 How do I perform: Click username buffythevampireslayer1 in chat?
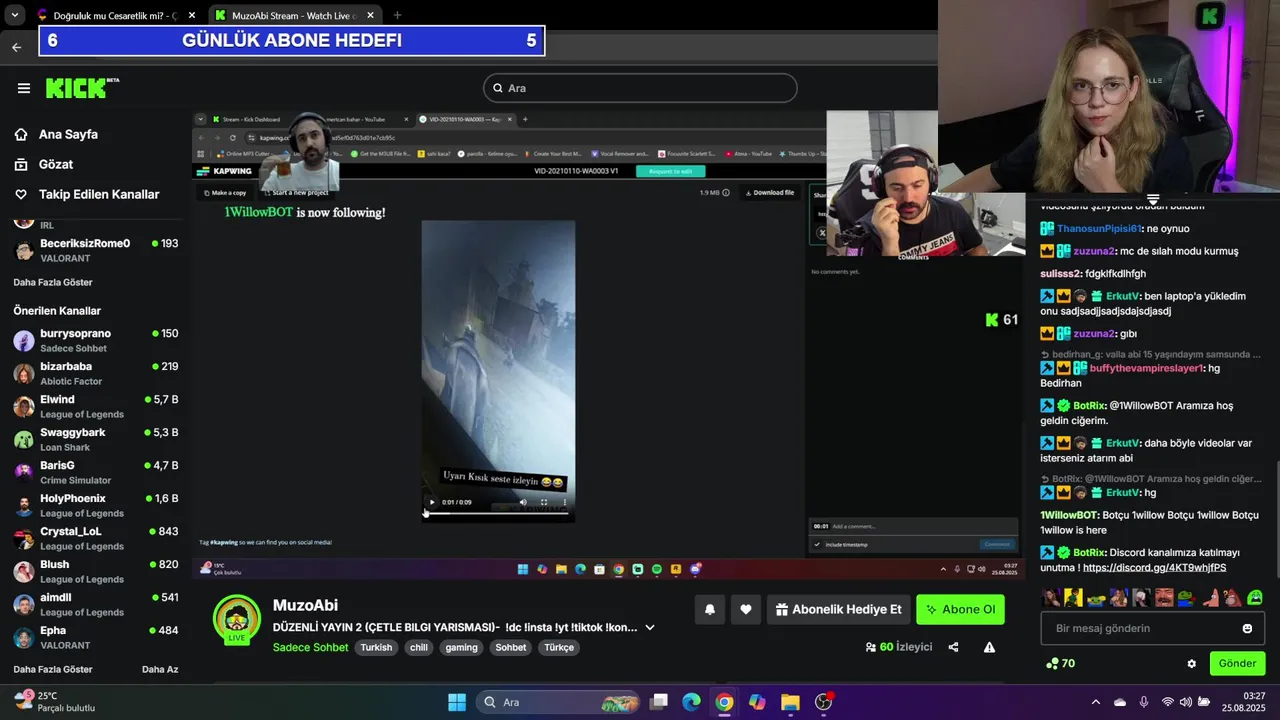click(1147, 368)
